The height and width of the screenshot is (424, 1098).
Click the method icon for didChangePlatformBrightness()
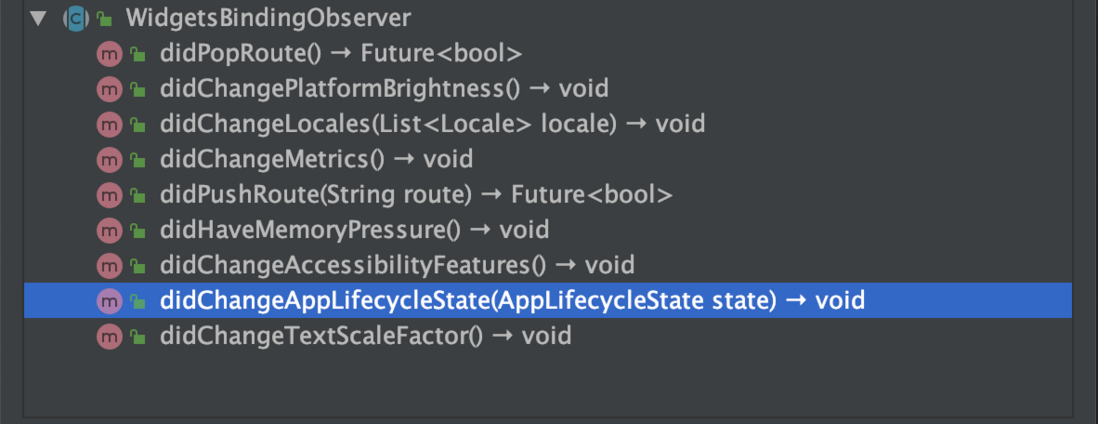click(109, 88)
